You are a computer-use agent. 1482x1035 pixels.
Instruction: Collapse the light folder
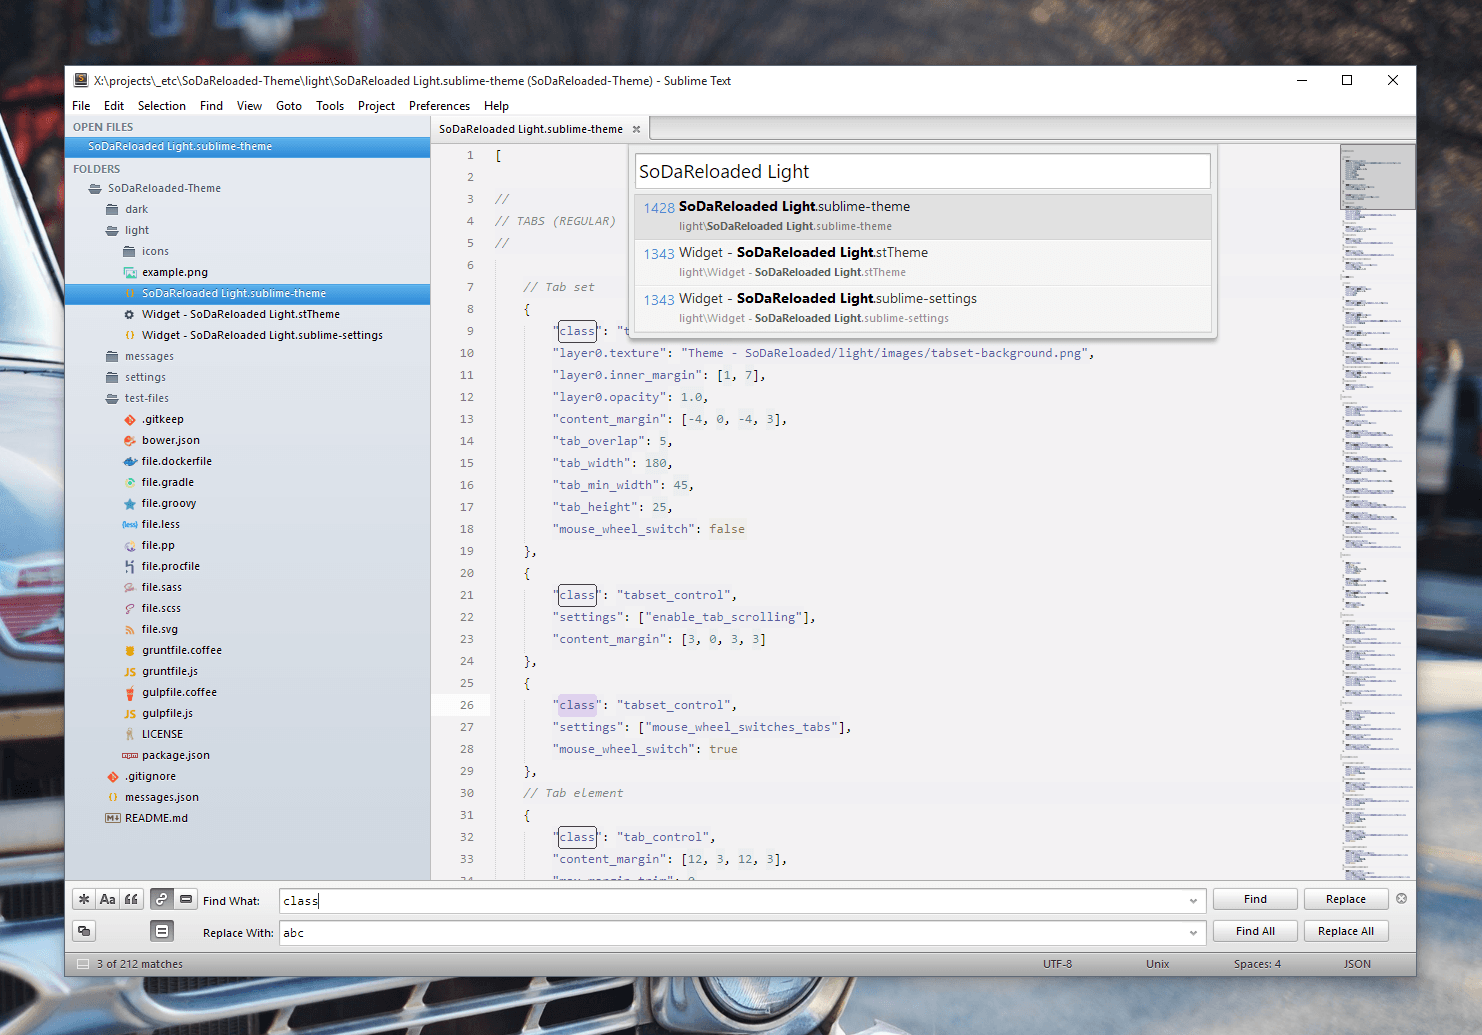112,230
